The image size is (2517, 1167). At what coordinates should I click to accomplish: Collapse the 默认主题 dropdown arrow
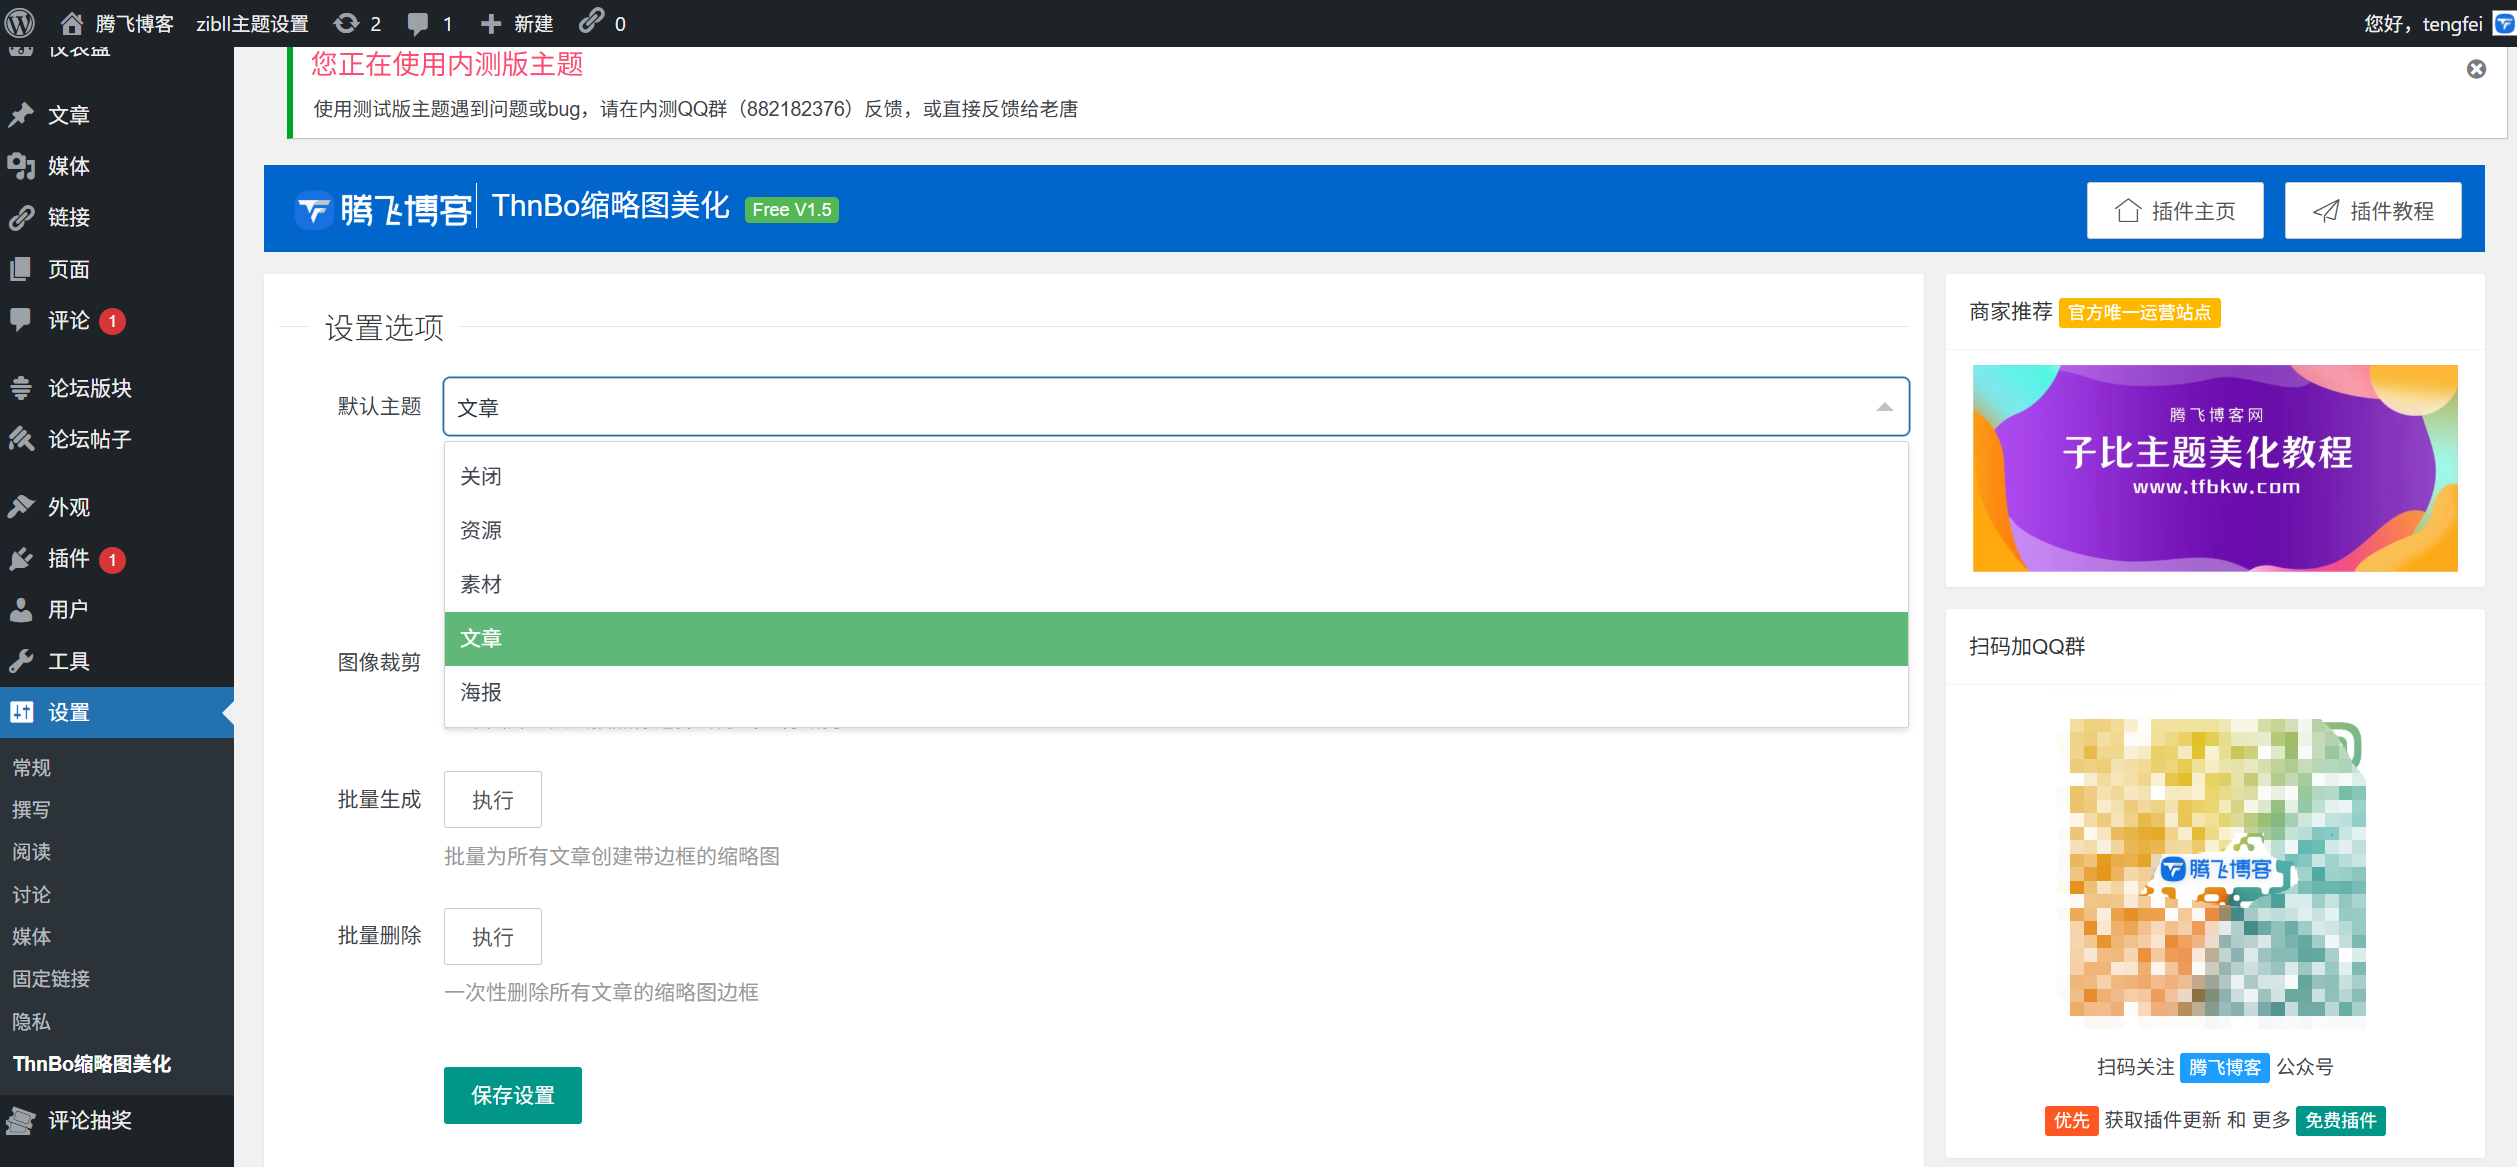pyautogui.click(x=1884, y=407)
